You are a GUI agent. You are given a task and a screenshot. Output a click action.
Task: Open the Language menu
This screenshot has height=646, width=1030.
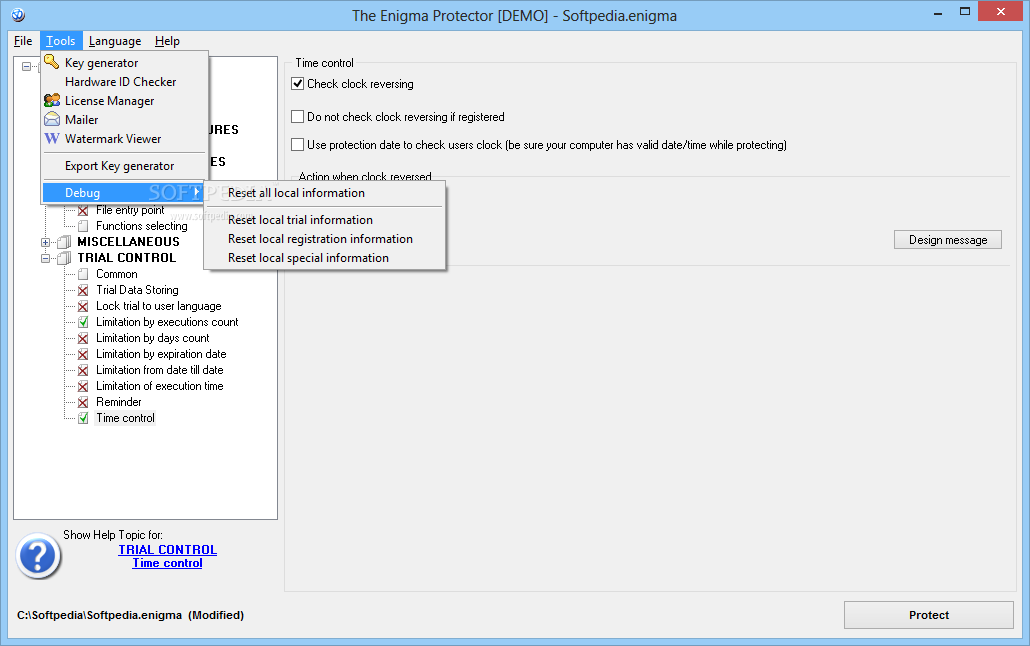(x=115, y=41)
